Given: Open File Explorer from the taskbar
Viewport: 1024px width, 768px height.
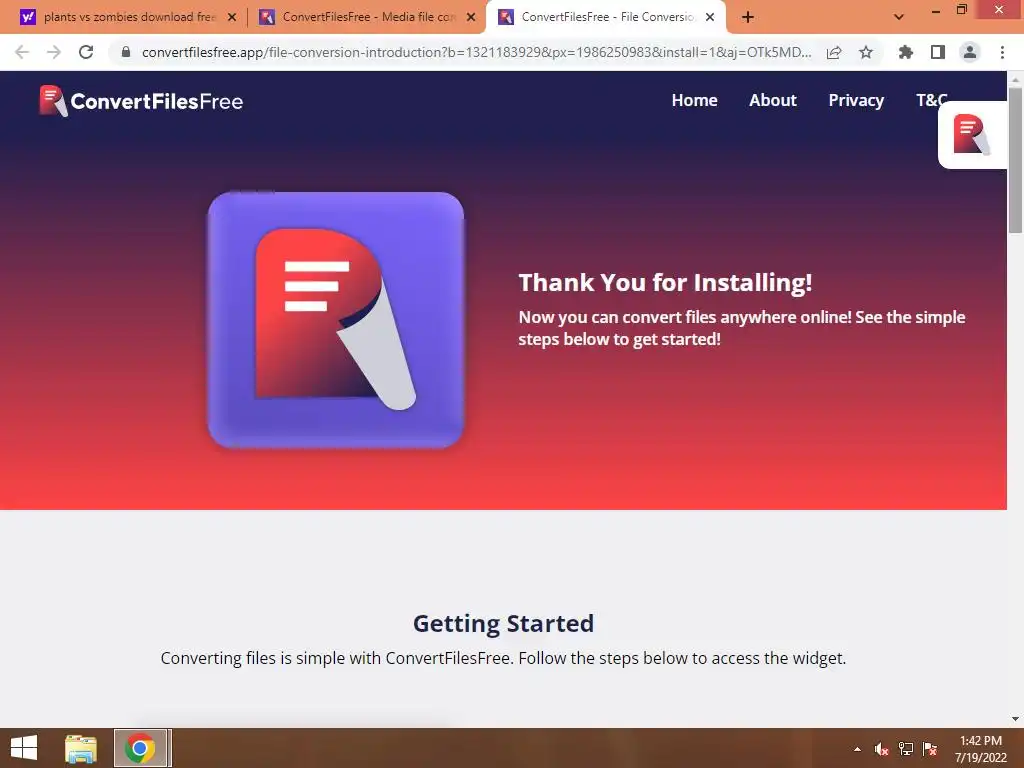Looking at the screenshot, I should 80,748.
